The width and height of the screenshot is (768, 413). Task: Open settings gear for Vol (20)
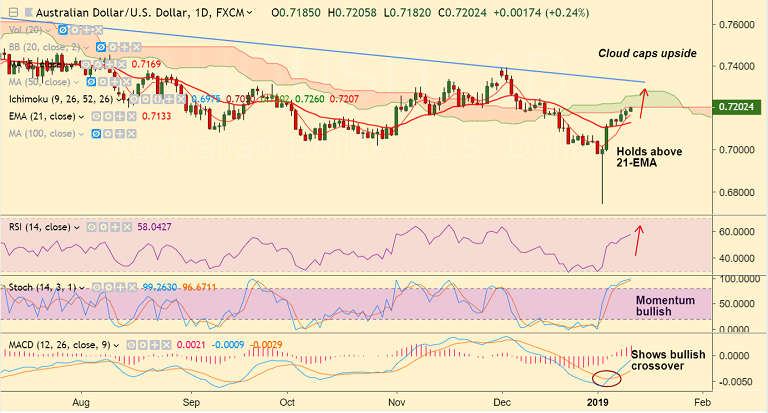74,30
